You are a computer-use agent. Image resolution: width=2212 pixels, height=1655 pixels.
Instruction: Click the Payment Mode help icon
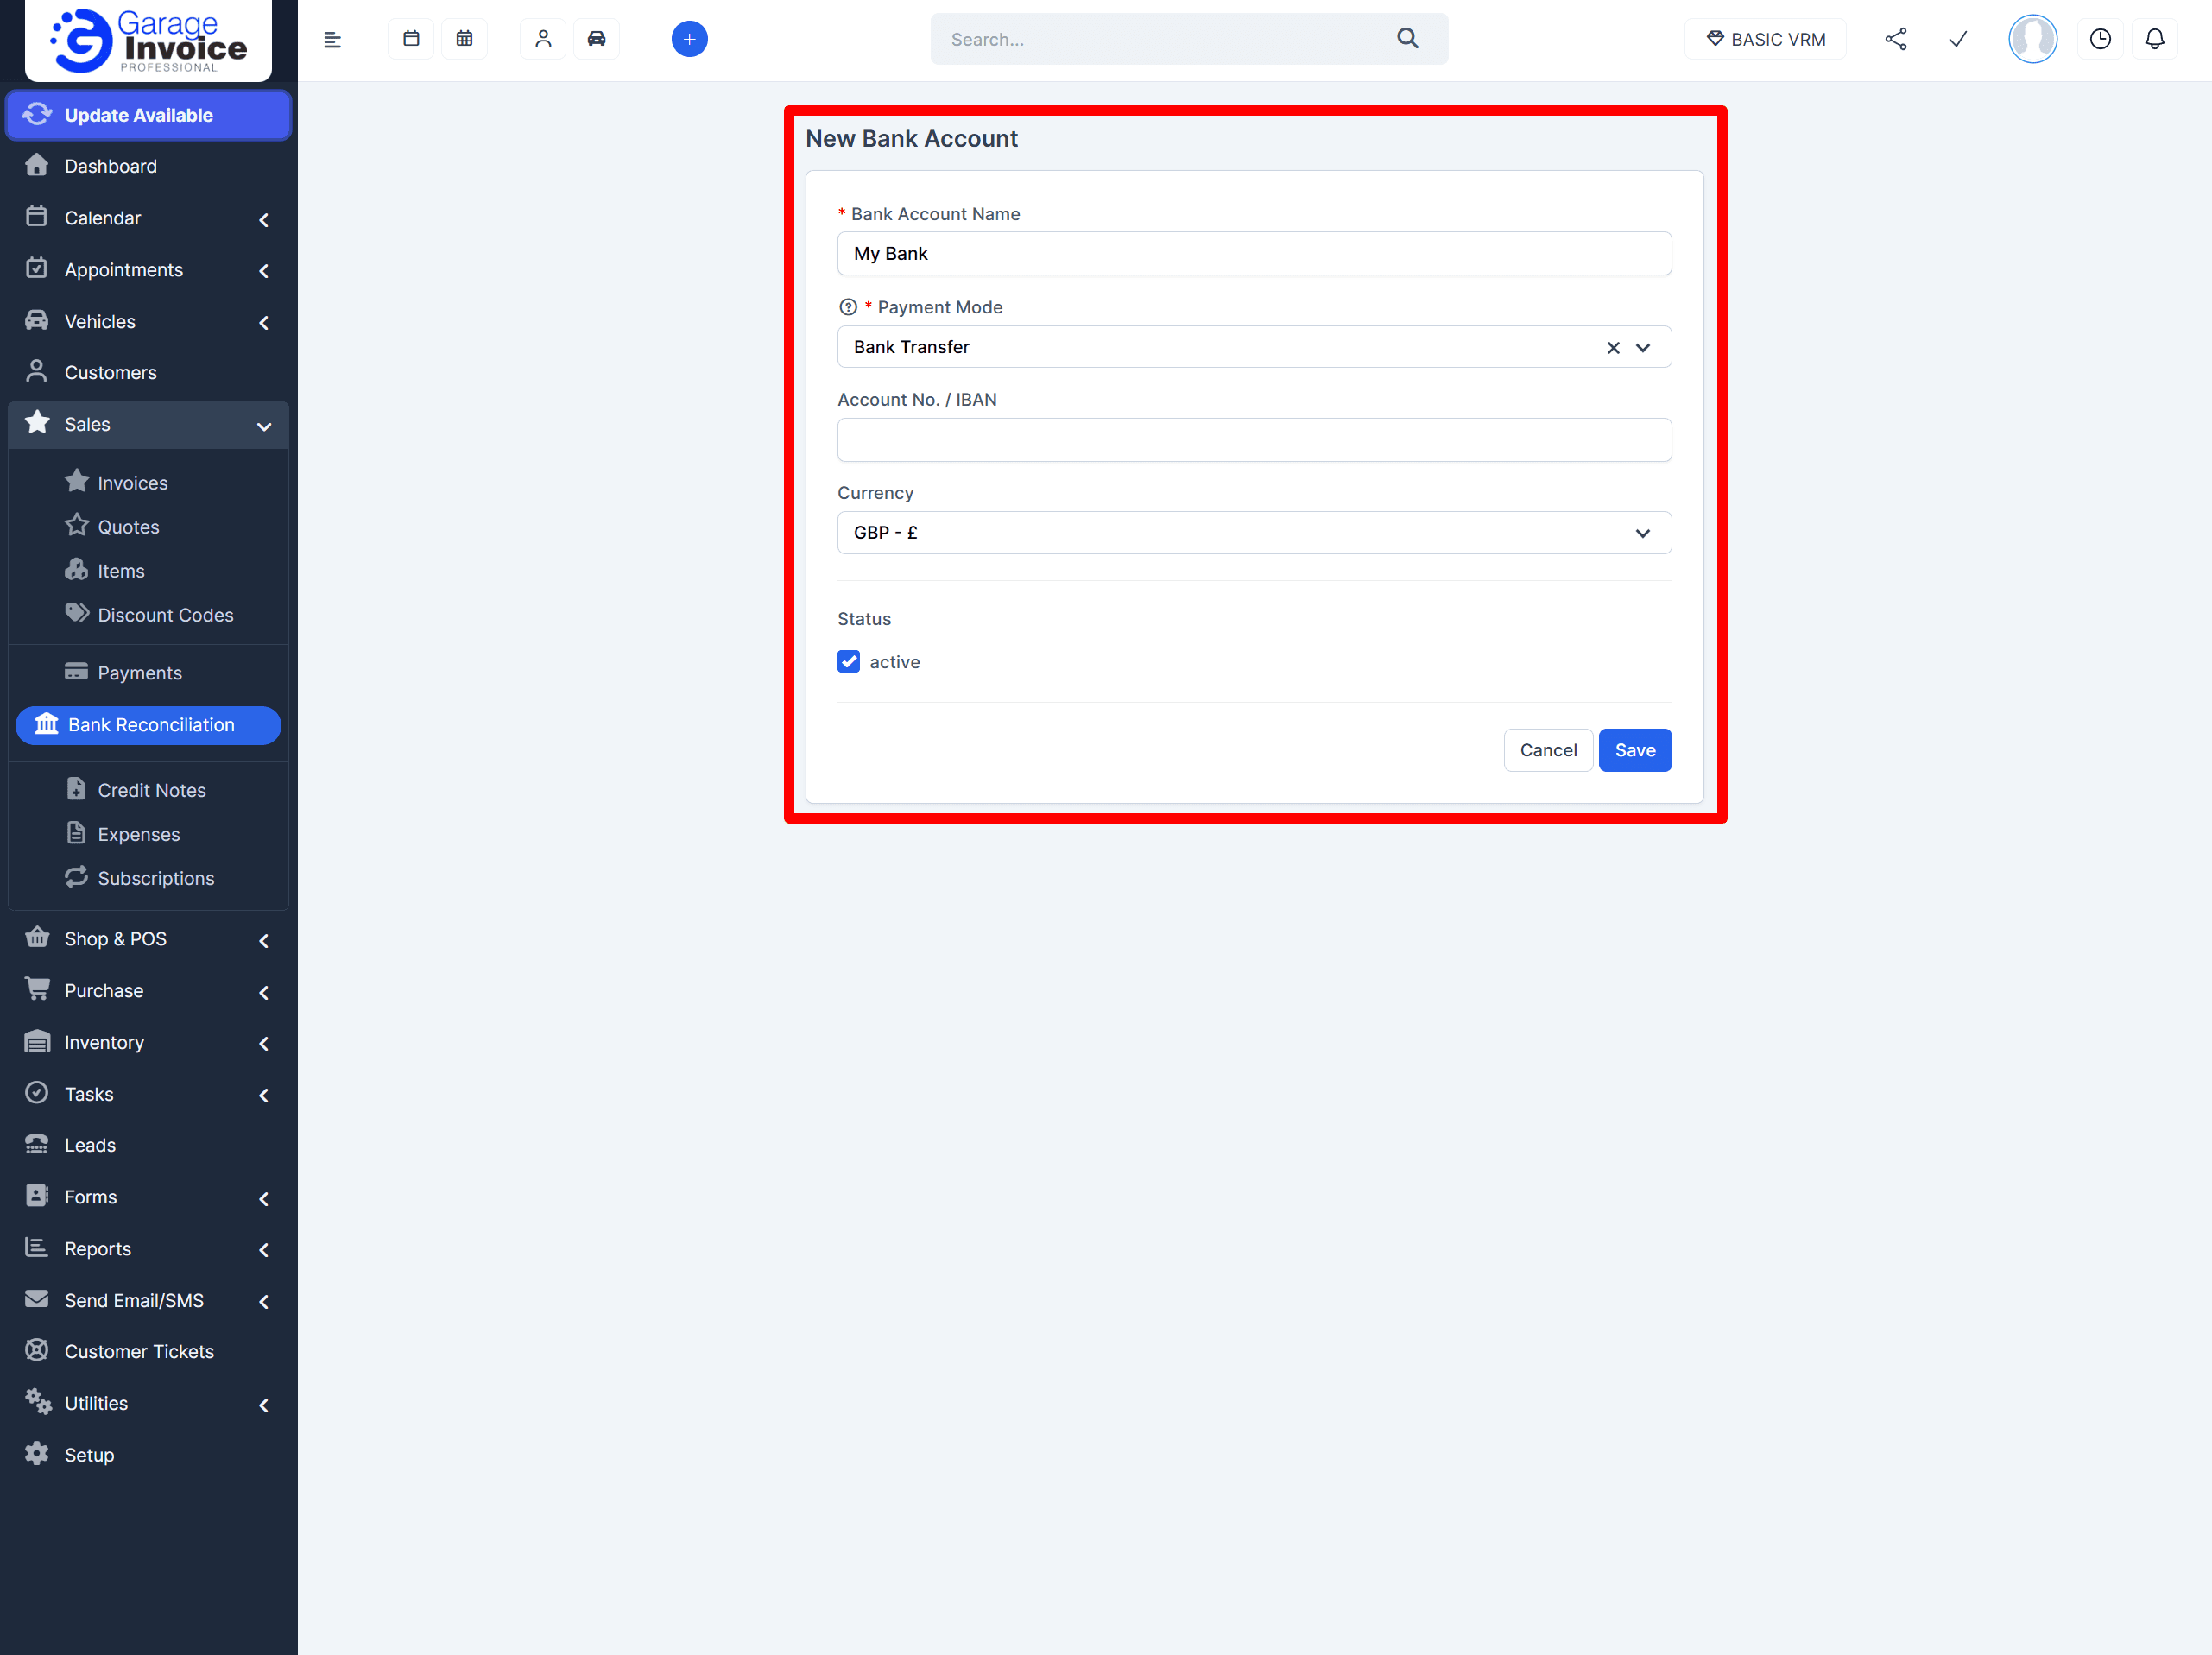[x=848, y=307]
